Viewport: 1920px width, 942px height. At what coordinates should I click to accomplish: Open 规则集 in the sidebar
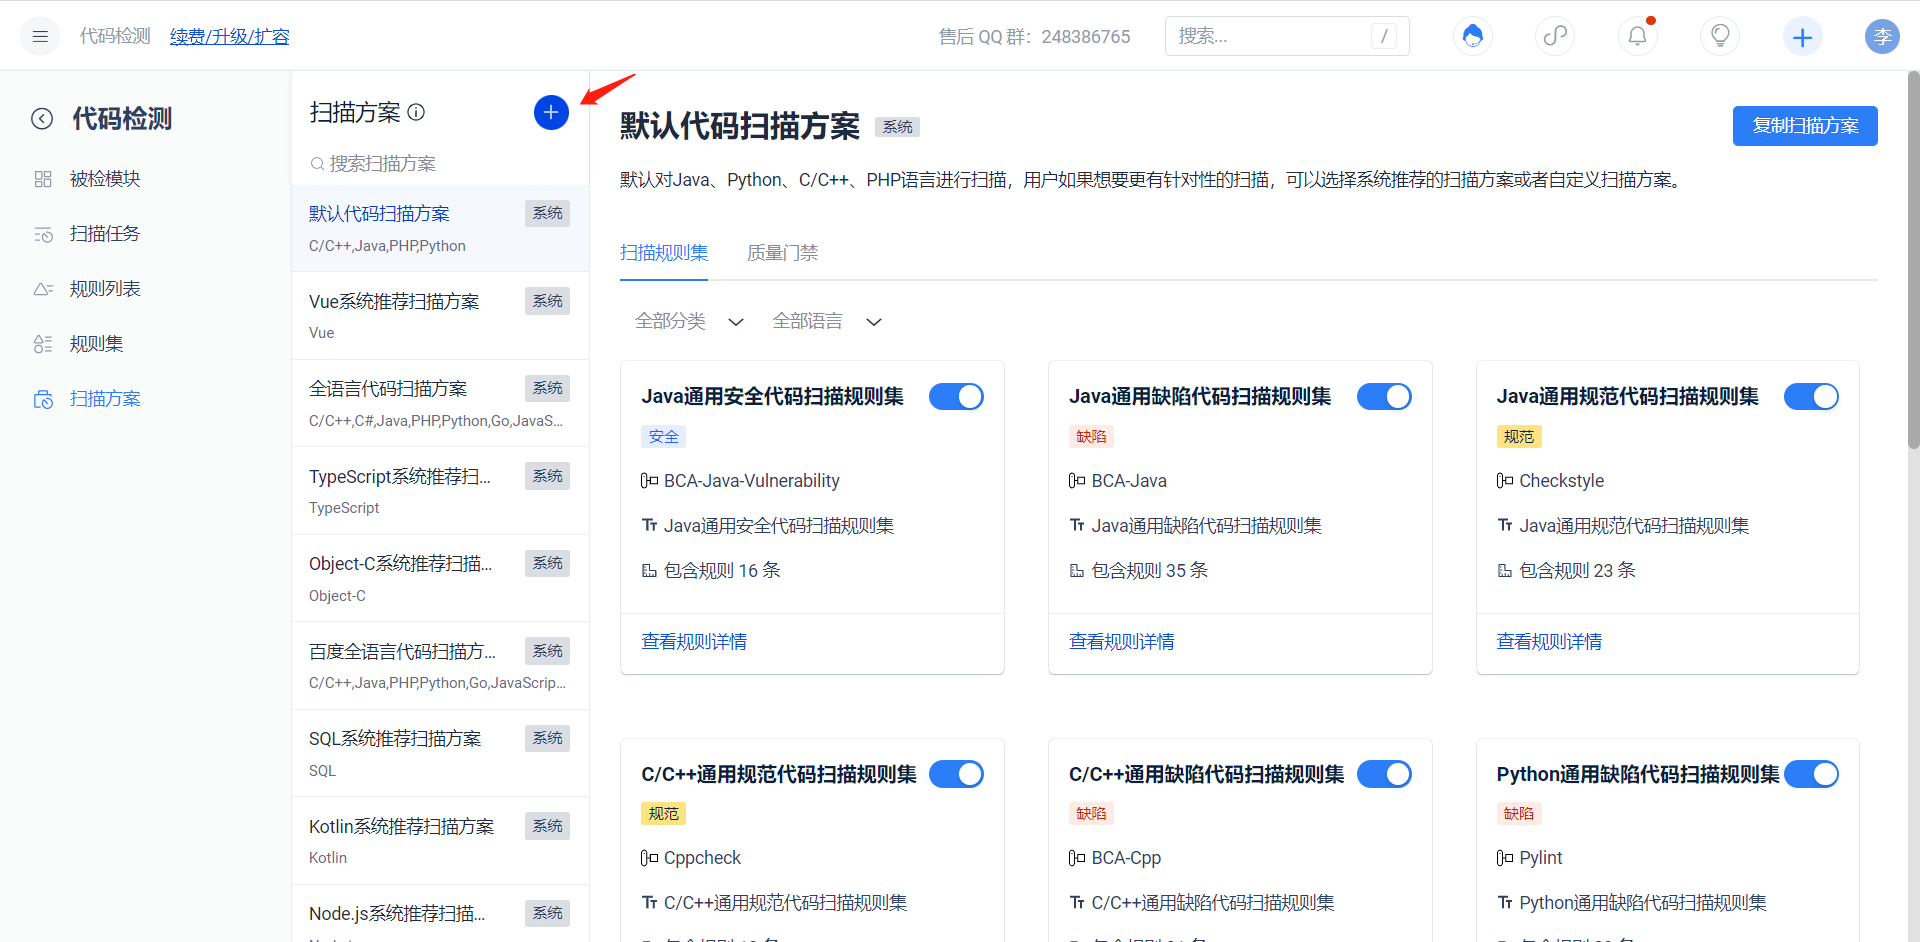coord(97,344)
